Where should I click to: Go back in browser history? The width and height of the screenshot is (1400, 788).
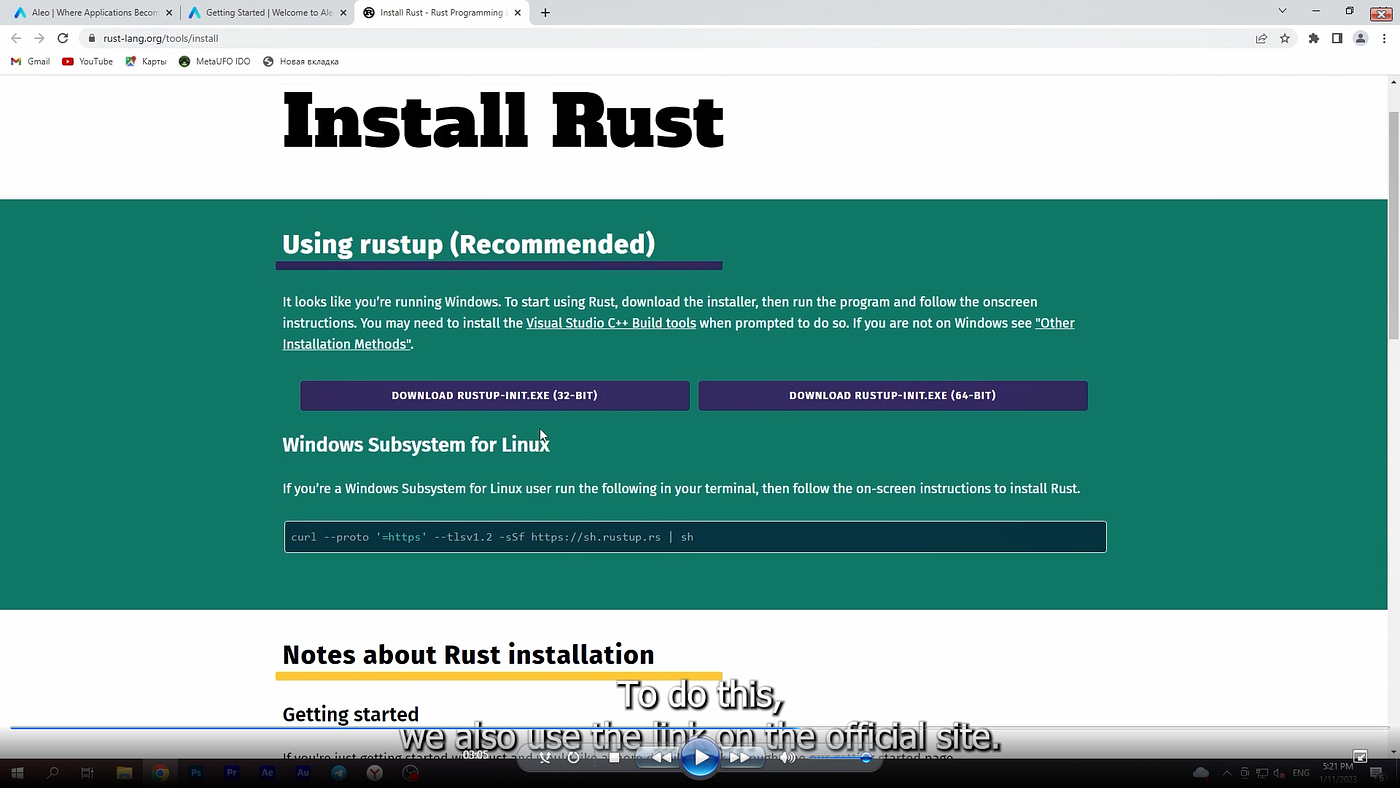point(16,38)
